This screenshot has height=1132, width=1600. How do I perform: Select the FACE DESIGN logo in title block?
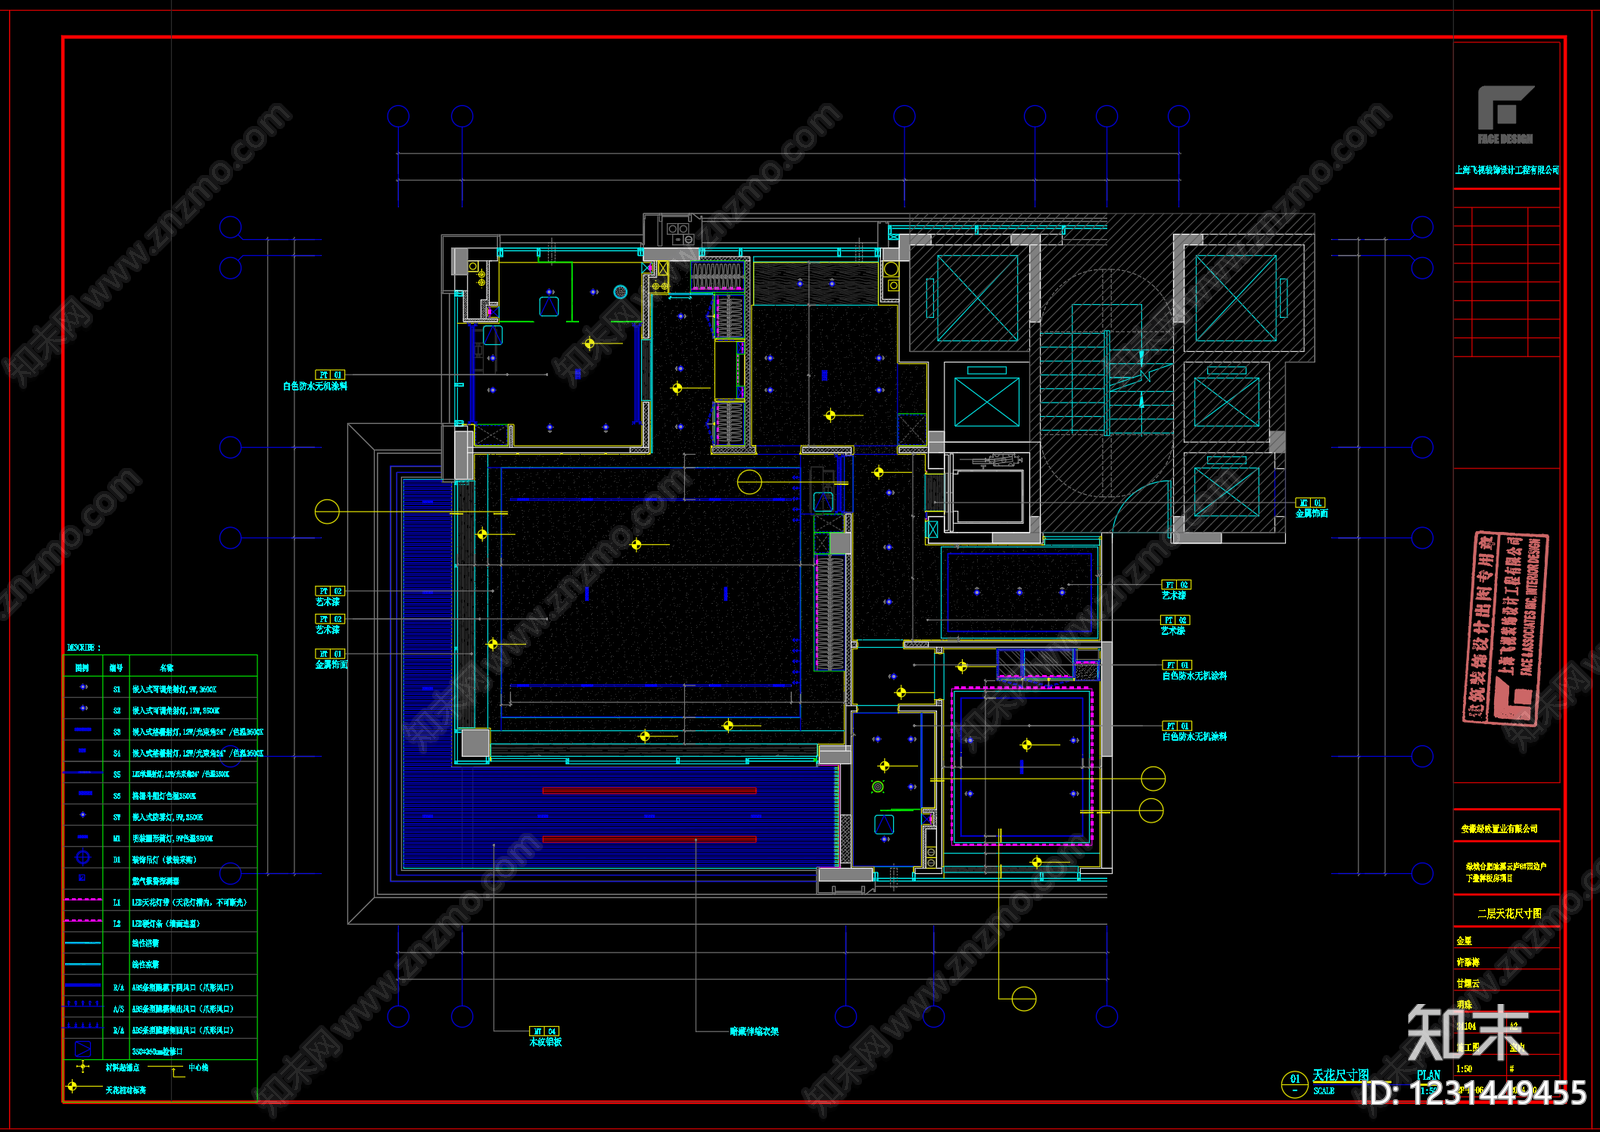tap(1505, 115)
